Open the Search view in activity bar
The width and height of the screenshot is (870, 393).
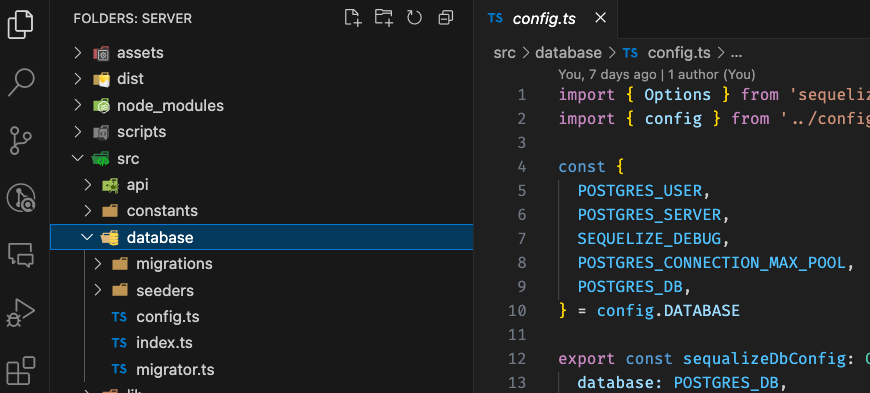point(21,82)
